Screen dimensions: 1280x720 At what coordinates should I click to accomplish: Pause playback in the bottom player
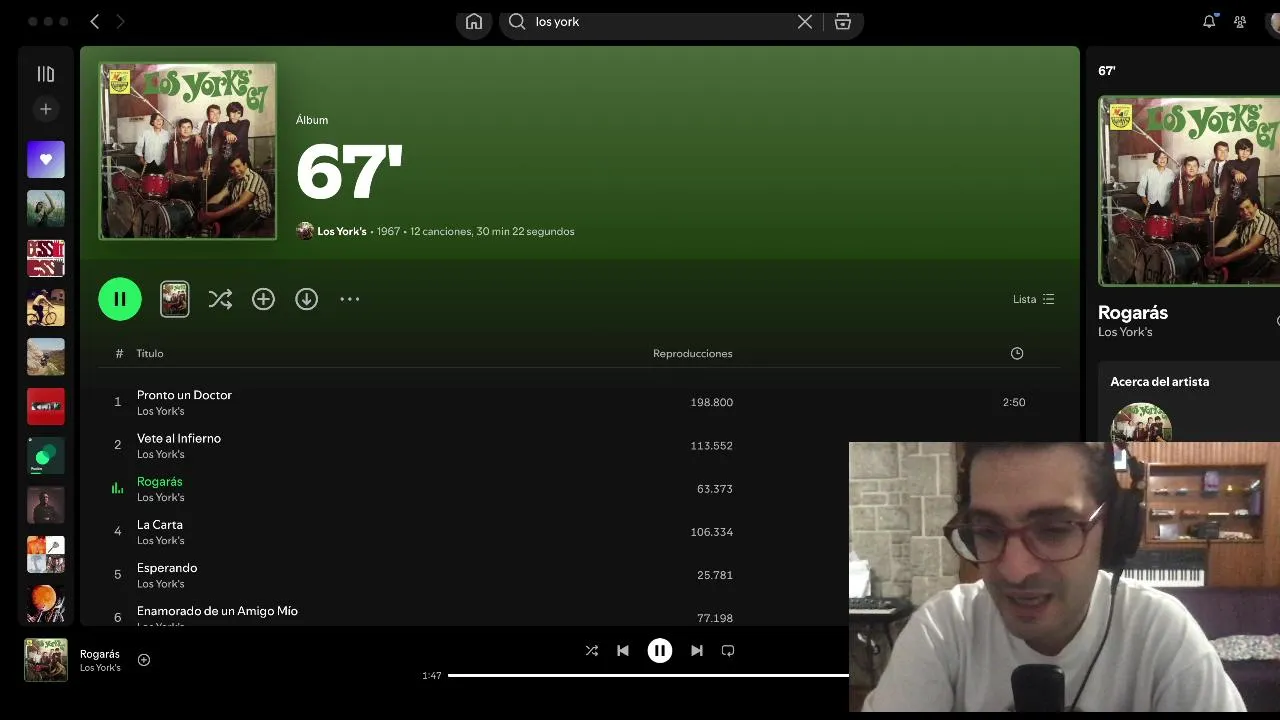(660, 650)
